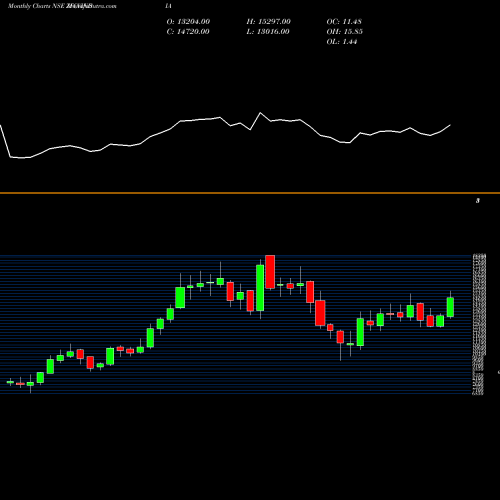Select the low price text L: 13016.00
Viewport: 500px width, 500px height.
point(268,32)
